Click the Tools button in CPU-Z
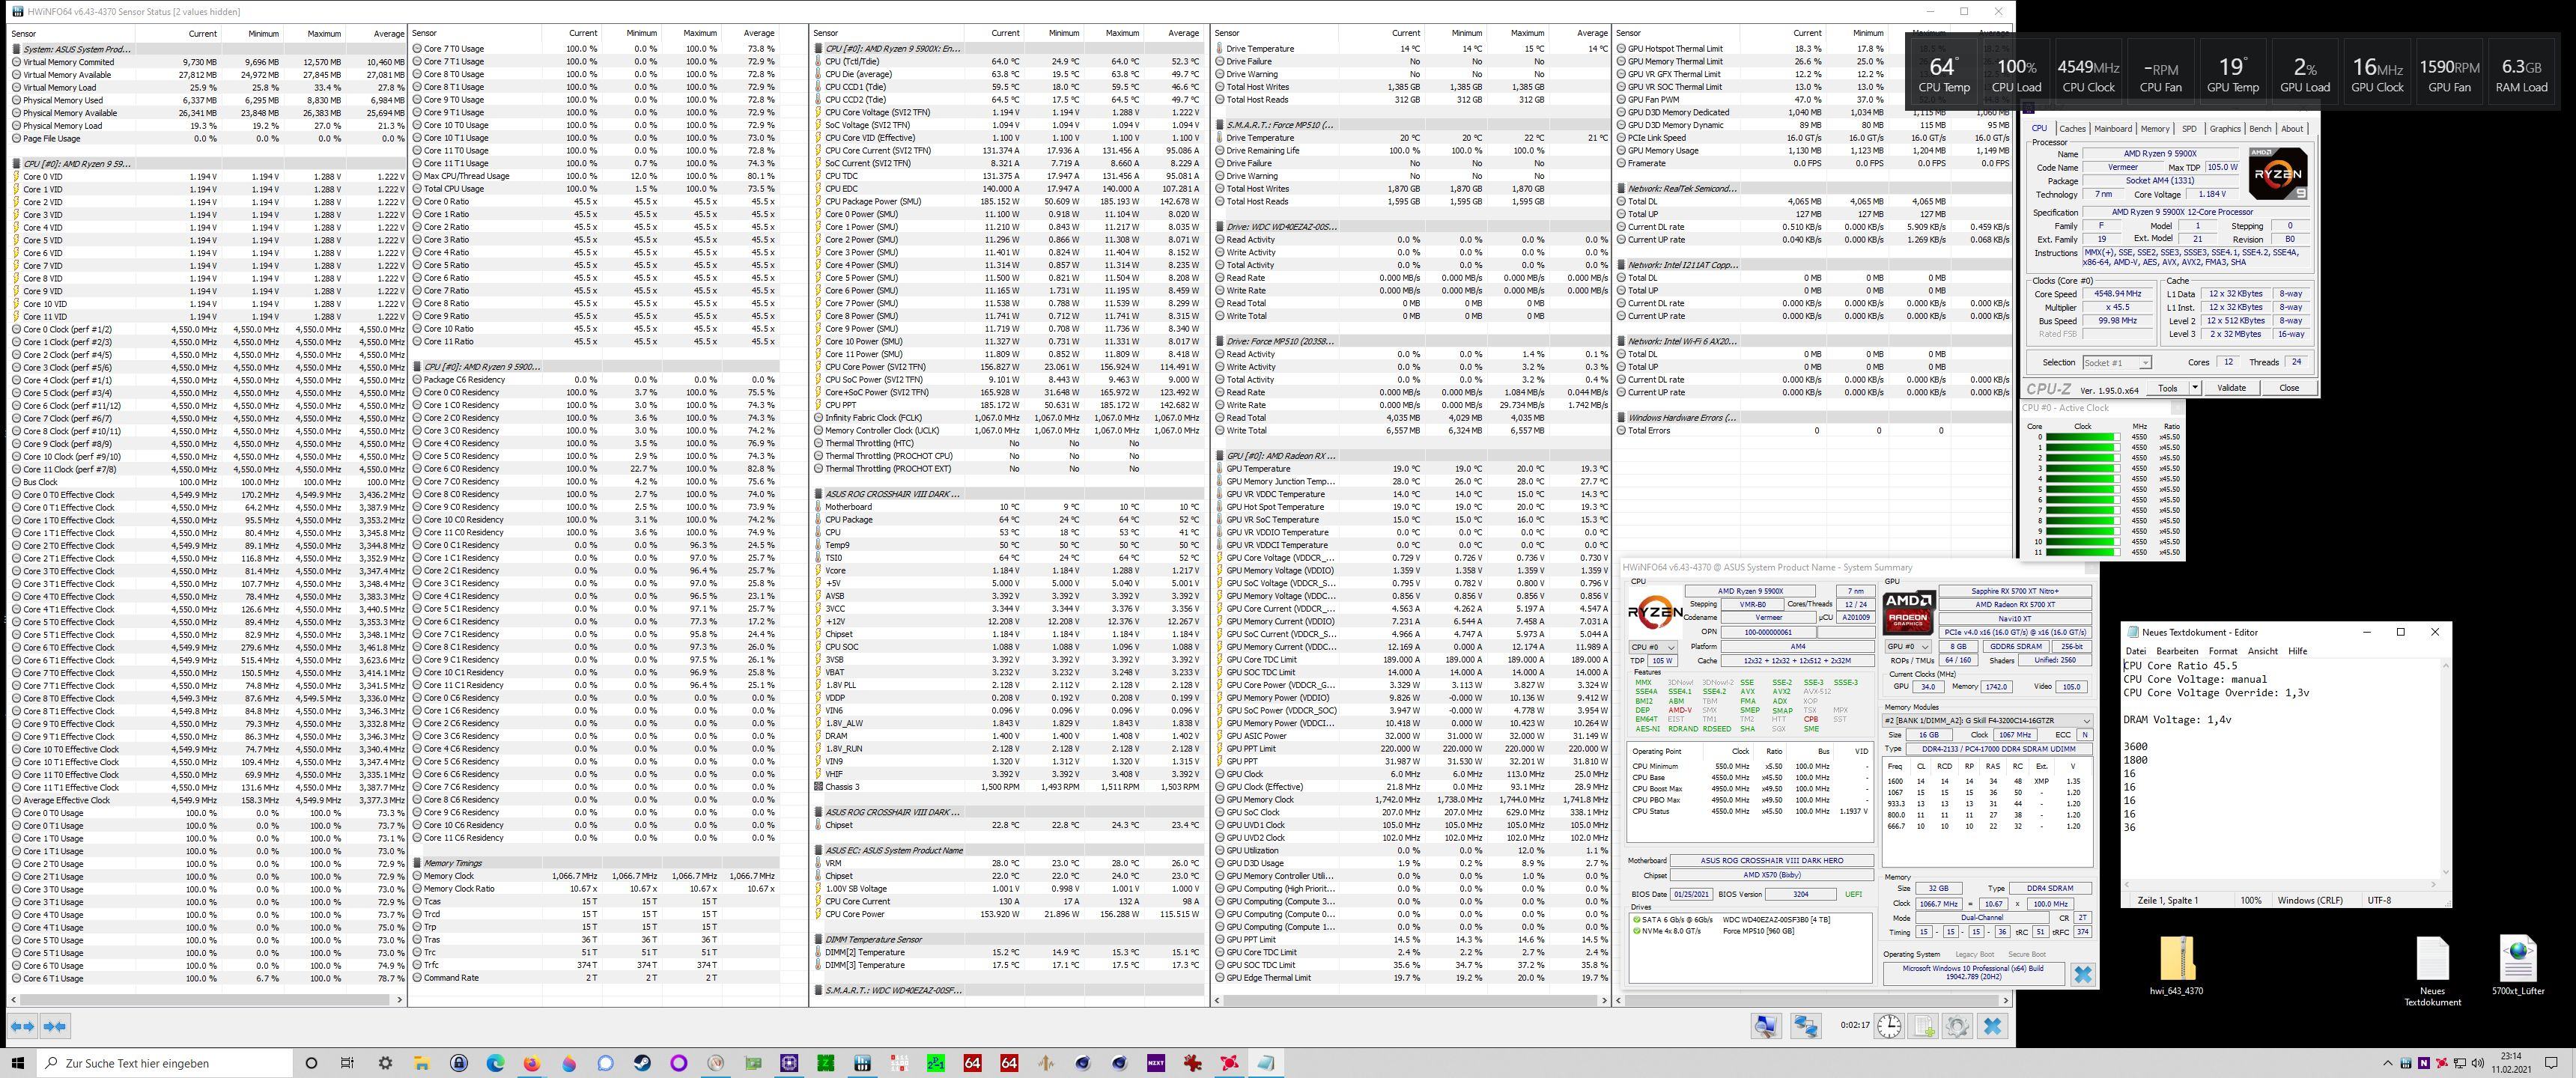Viewport: 2576px width, 1078px height. [2167, 388]
